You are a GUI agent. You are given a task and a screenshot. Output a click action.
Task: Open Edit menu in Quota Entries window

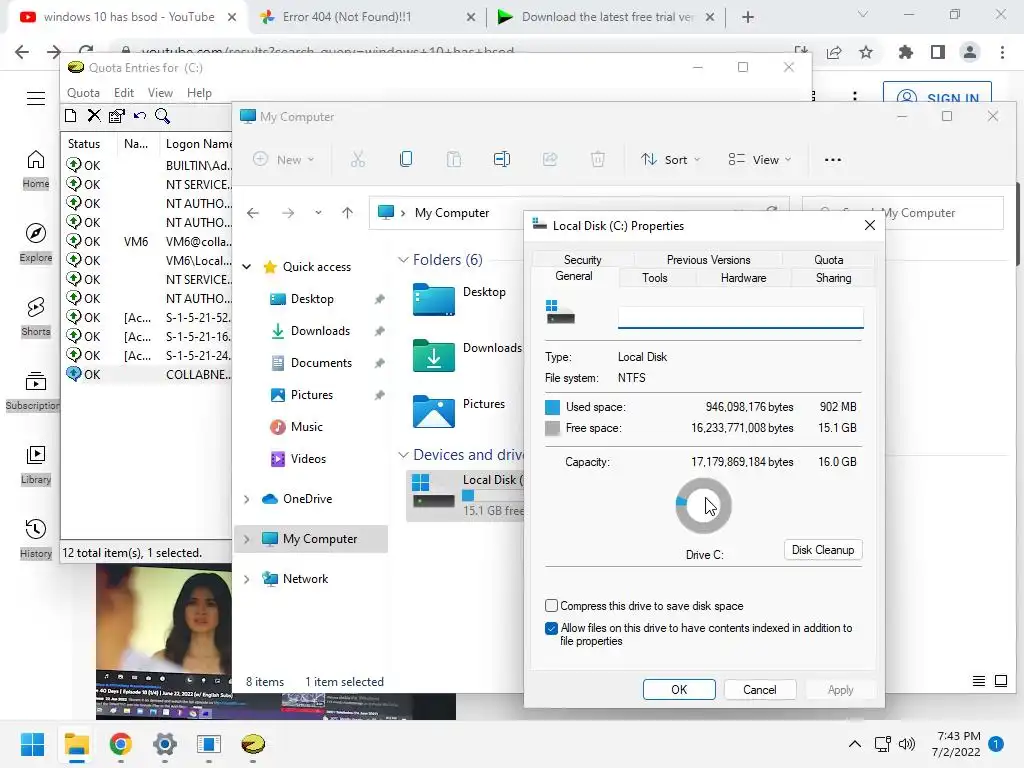pos(123,93)
